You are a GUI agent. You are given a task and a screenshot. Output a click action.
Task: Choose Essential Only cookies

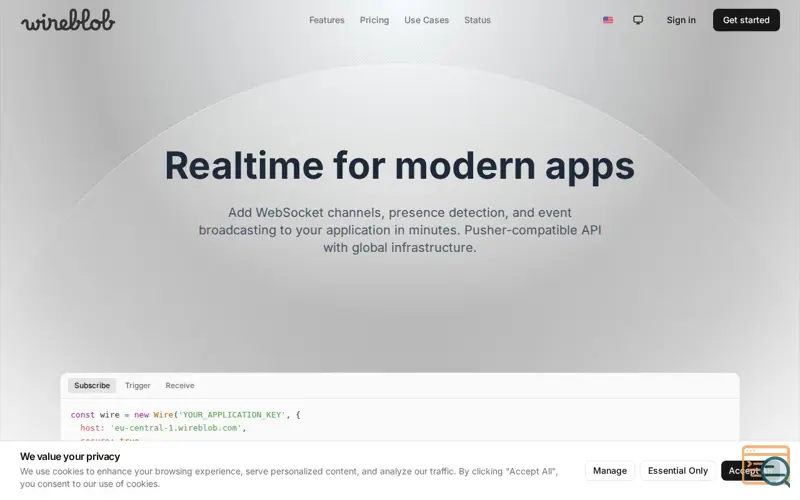678,470
